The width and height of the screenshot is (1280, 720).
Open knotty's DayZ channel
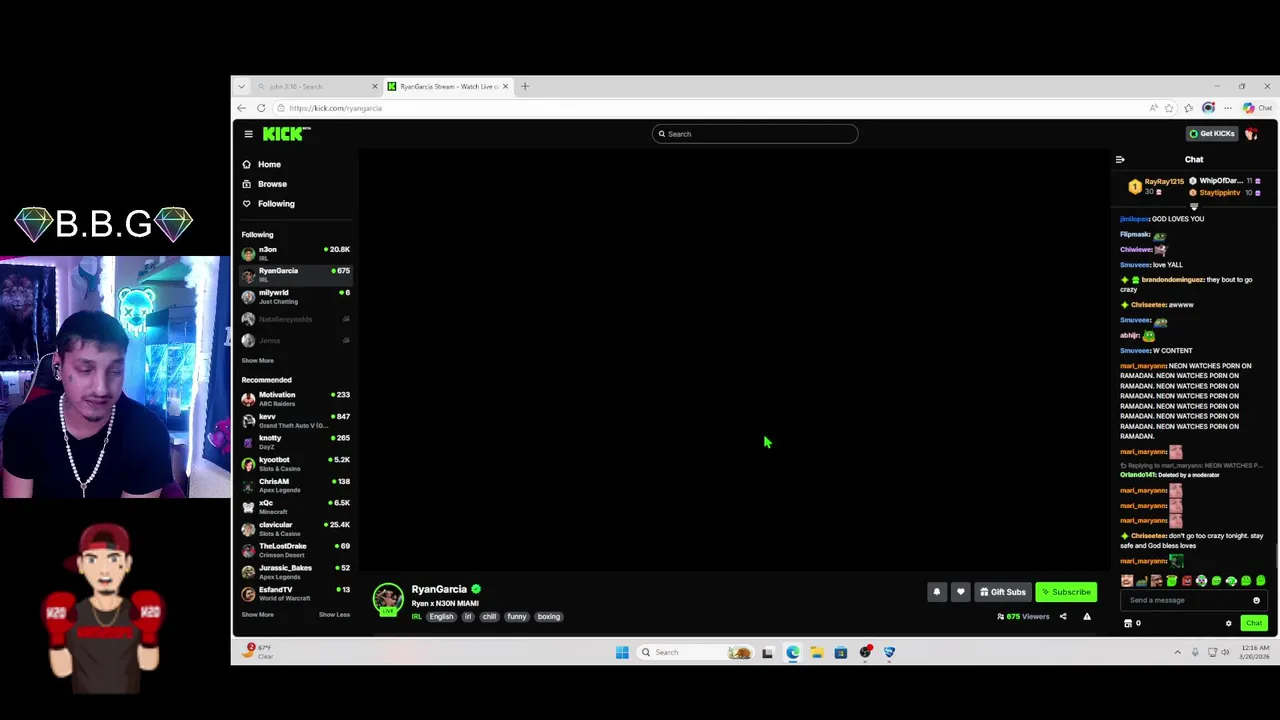coord(296,442)
